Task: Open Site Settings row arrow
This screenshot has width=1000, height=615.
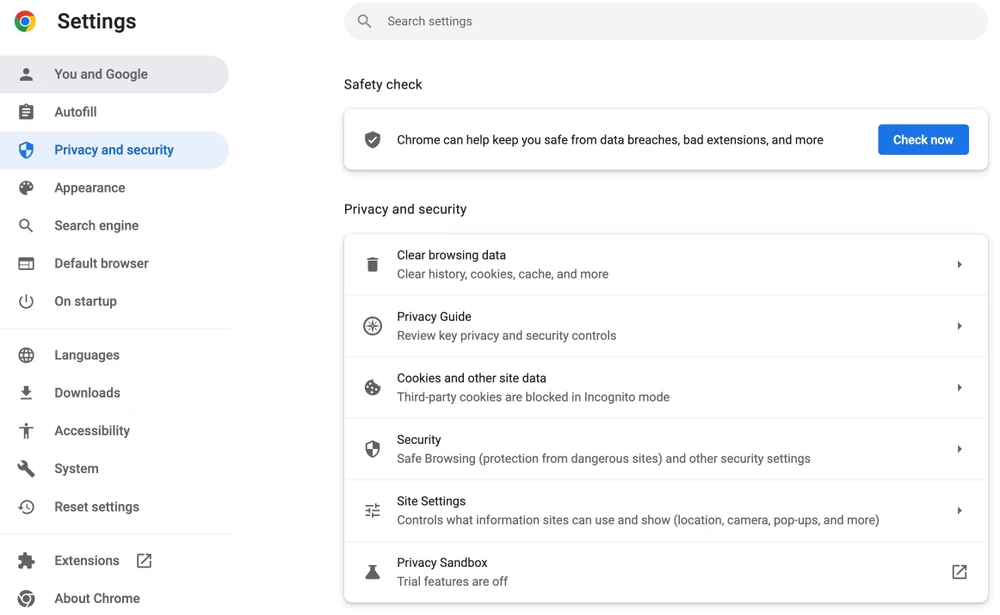Action: click(x=959, y=511)
